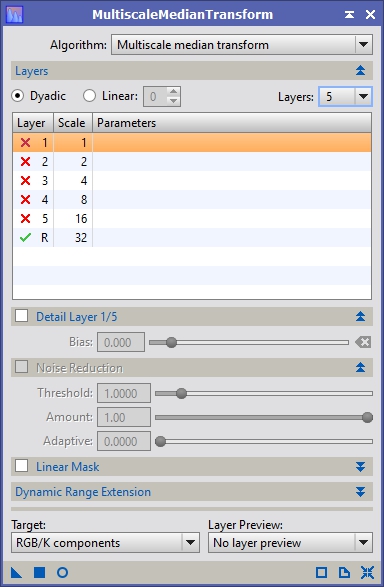384x587 pixels.
Task: Disable the residual R layer checkmark
Action: pos(25,238)
